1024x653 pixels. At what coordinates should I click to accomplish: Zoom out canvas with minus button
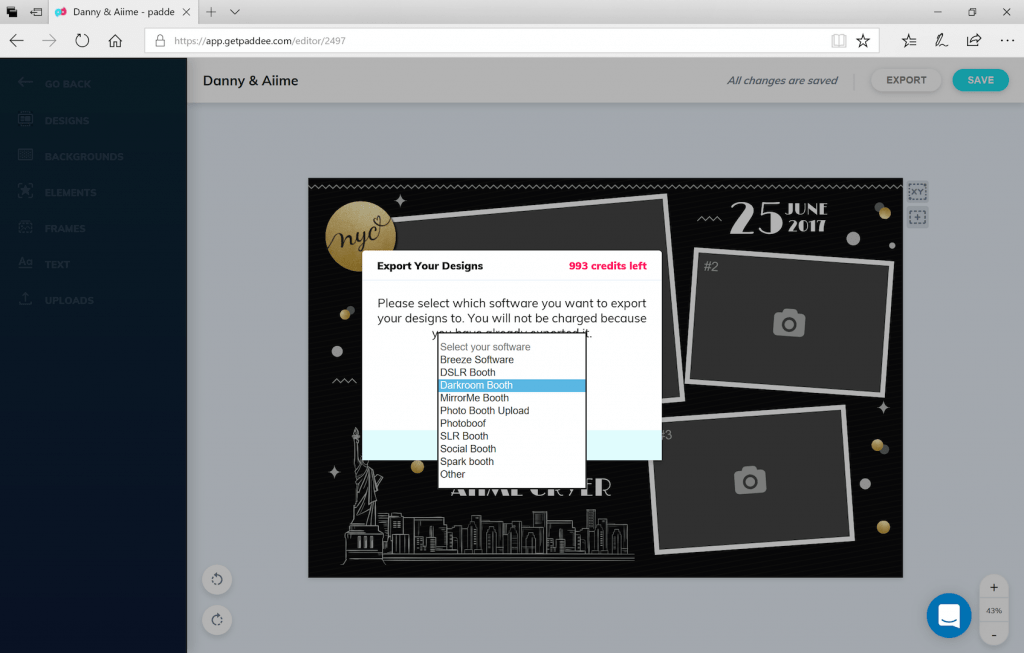[x=993, y=635]
